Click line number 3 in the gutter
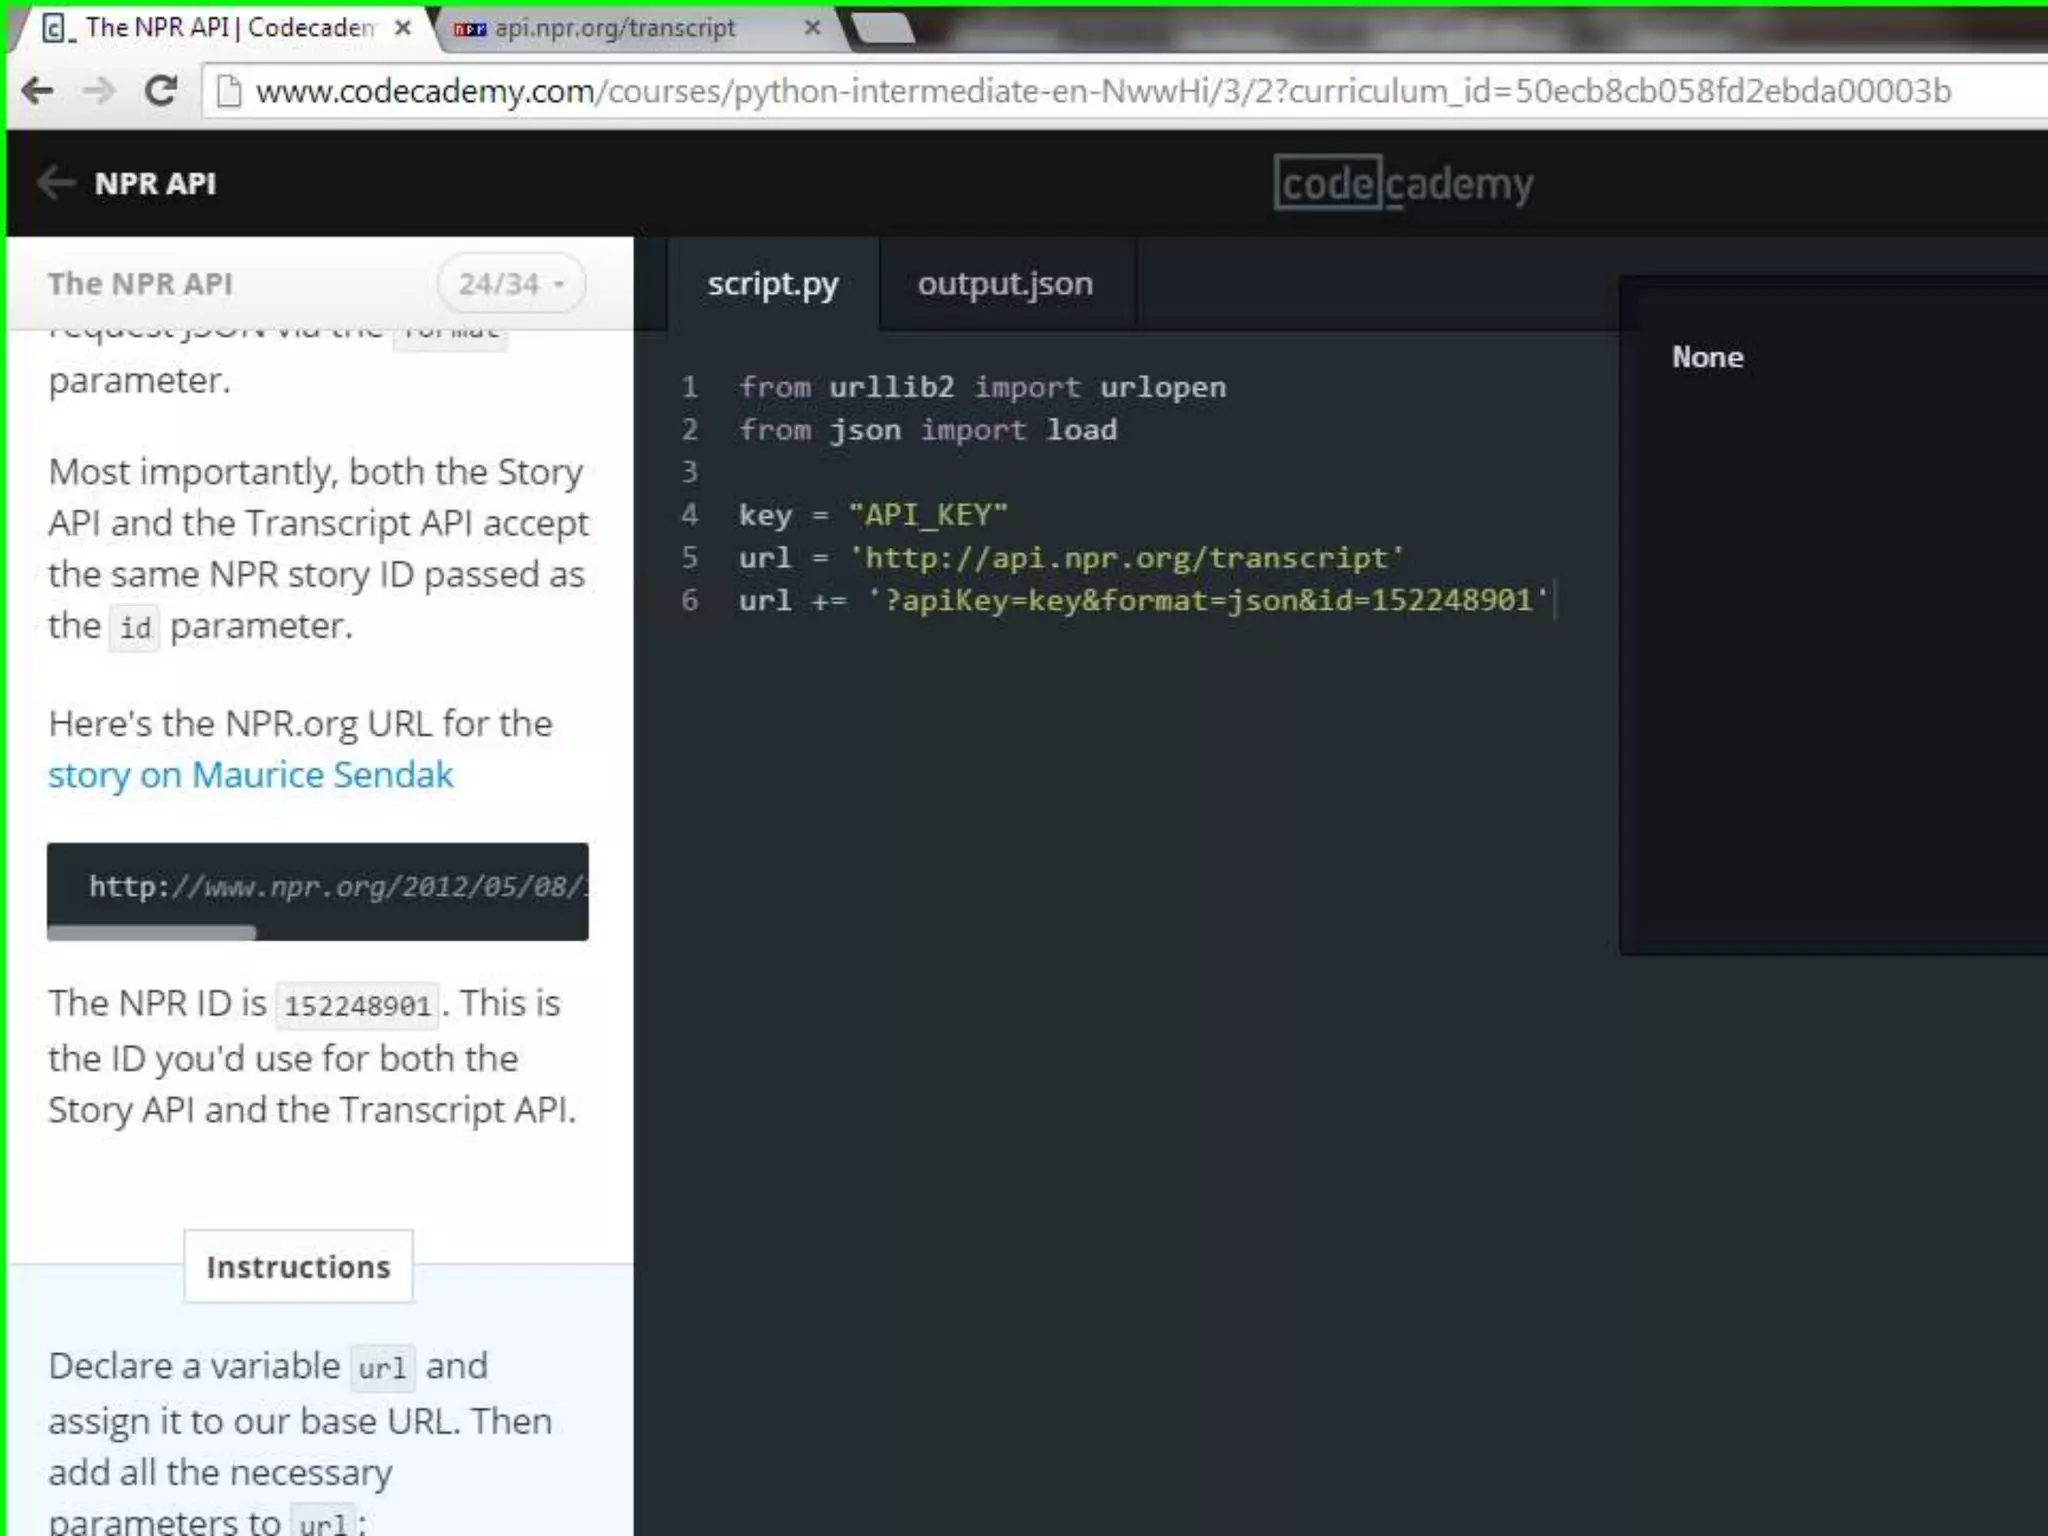Screen dimensions: 2048x1536 pyautogui.click(x=689, y=472)
